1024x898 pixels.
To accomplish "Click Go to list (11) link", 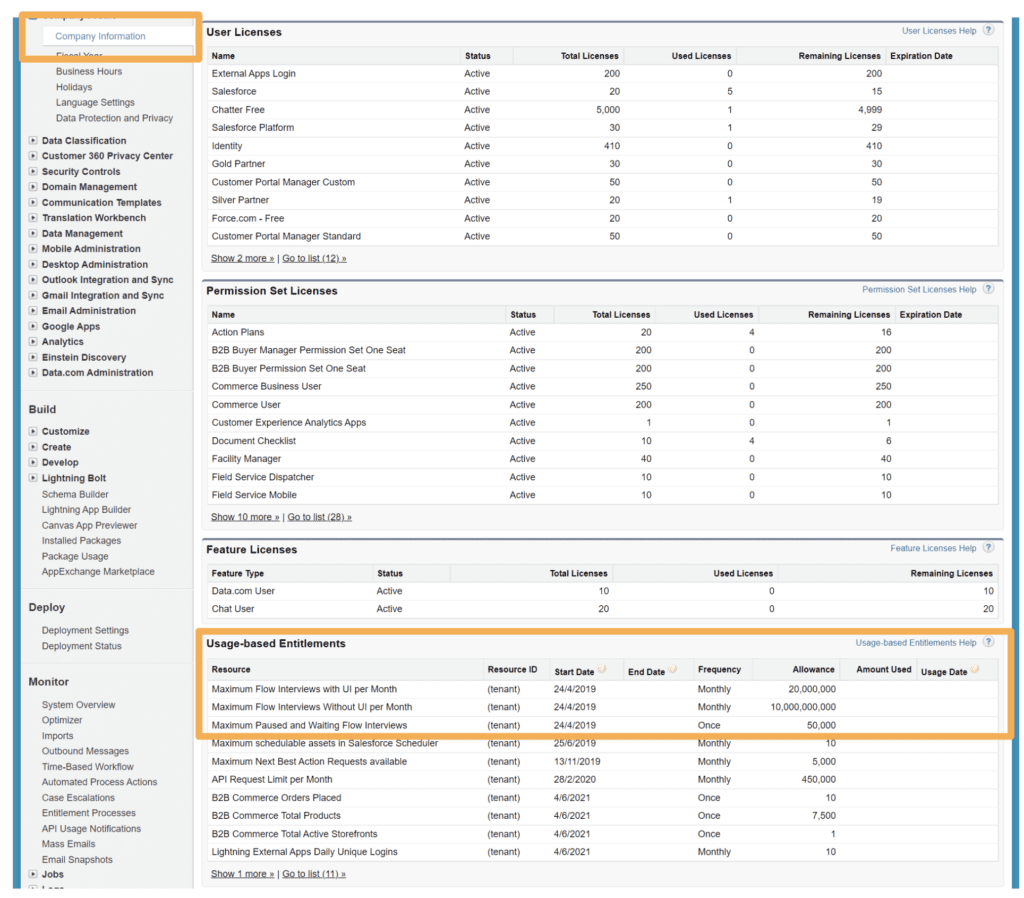I will pos(314,874).
